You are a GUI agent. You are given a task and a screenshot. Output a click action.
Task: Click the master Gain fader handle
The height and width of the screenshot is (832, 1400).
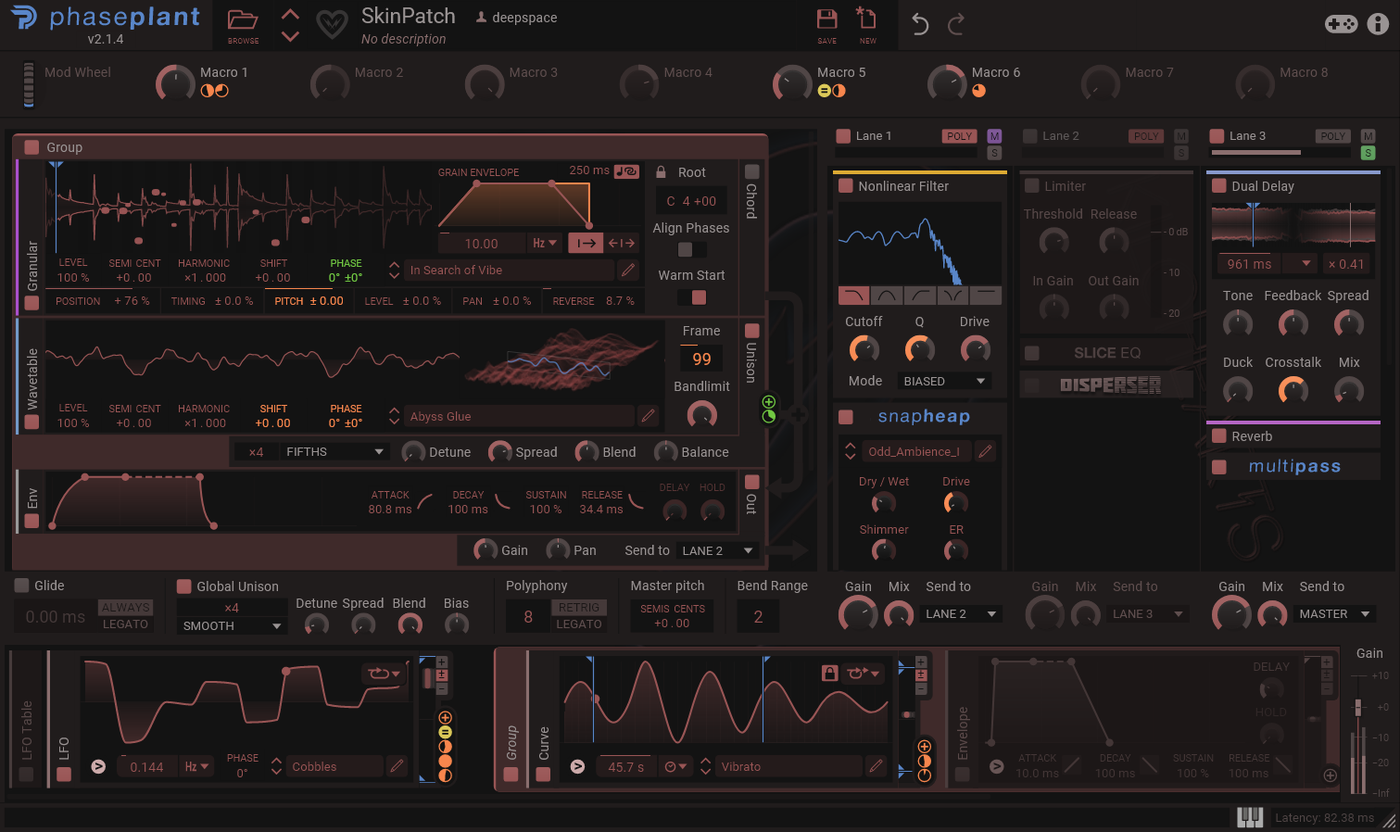[1357, 707]
